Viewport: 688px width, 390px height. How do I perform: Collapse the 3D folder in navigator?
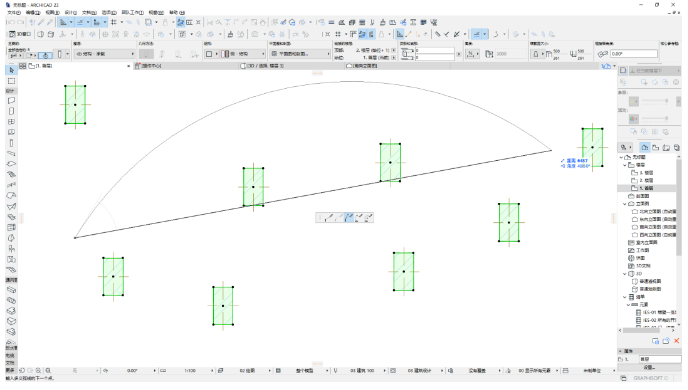[625, 274]
